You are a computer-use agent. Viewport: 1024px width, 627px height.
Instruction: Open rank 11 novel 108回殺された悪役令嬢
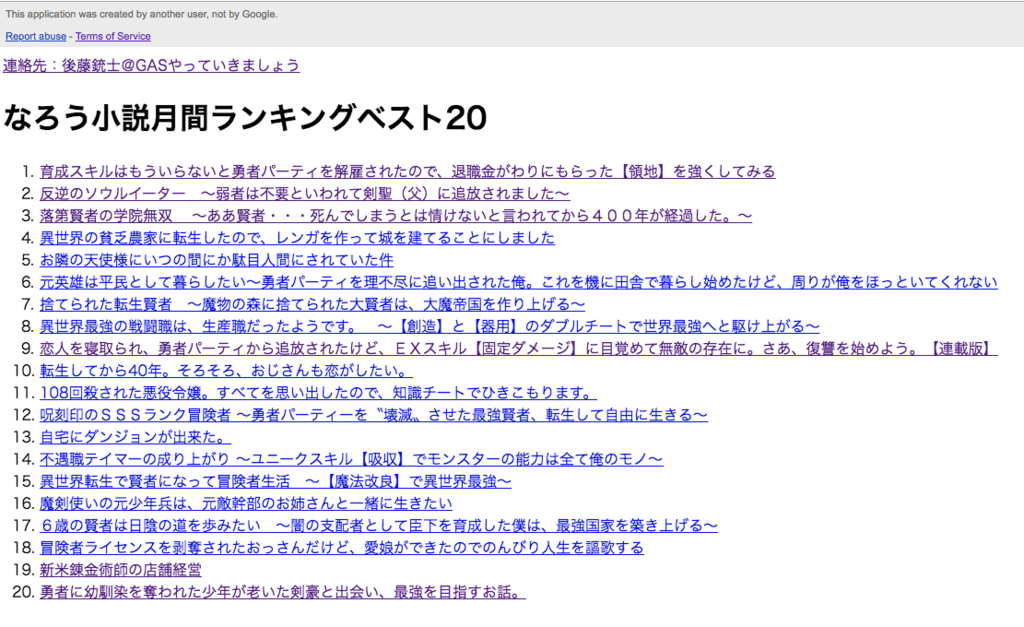[x=318, y=393]
